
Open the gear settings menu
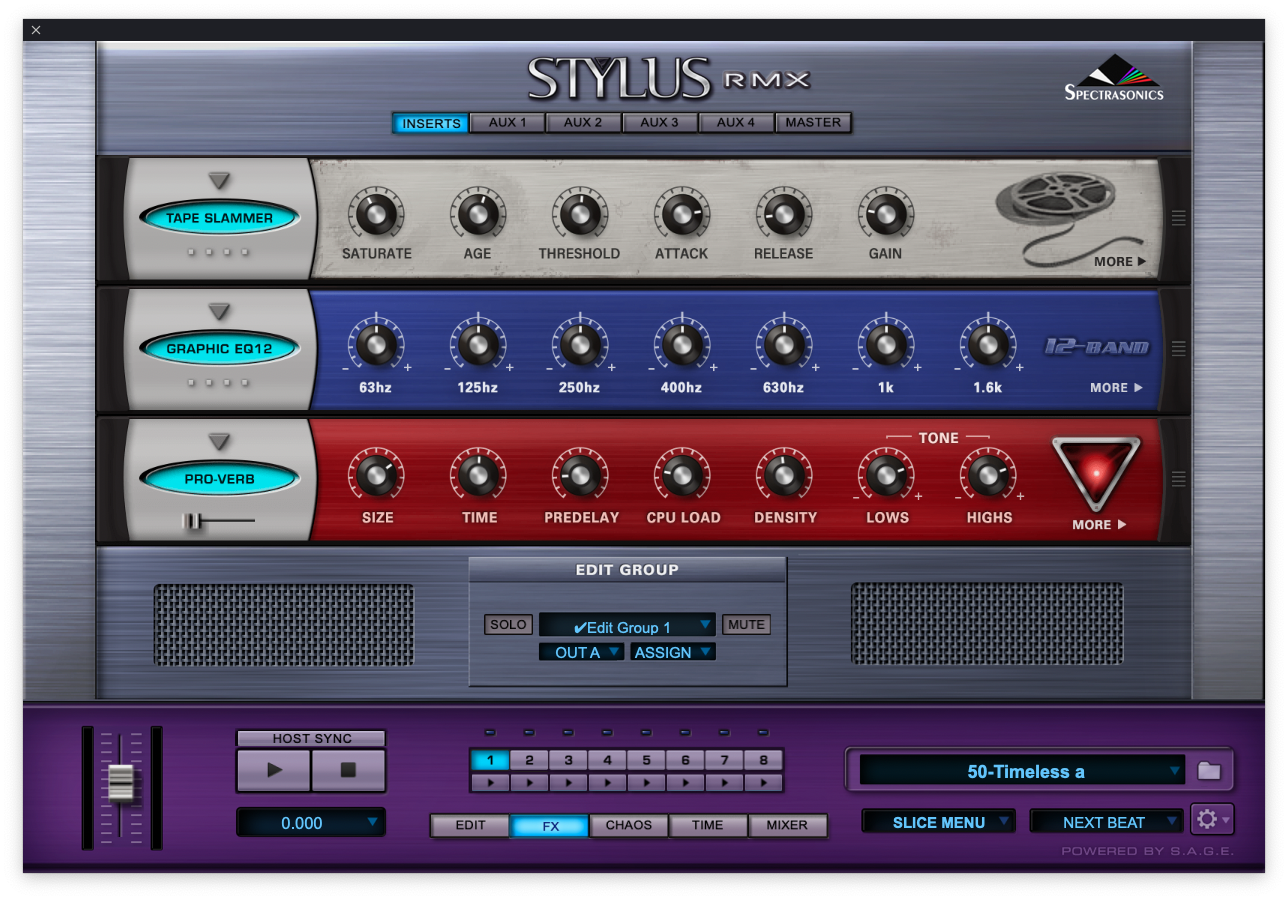(x=1212, y=820)
